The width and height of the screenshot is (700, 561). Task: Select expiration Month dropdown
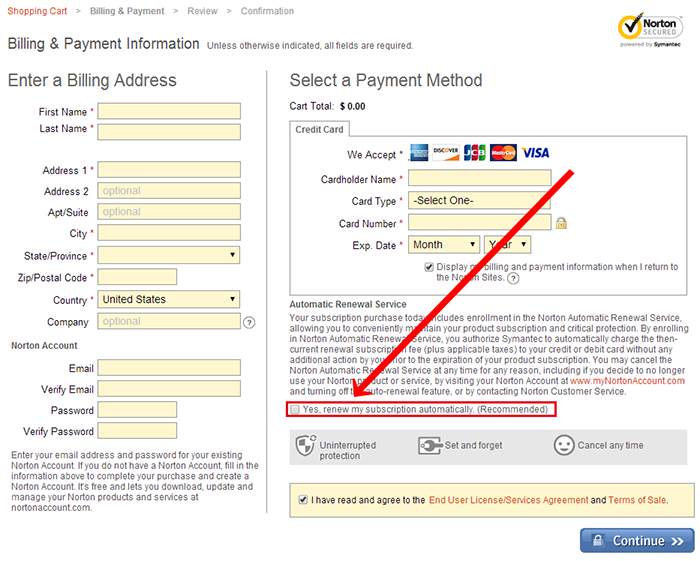point(444,244)
